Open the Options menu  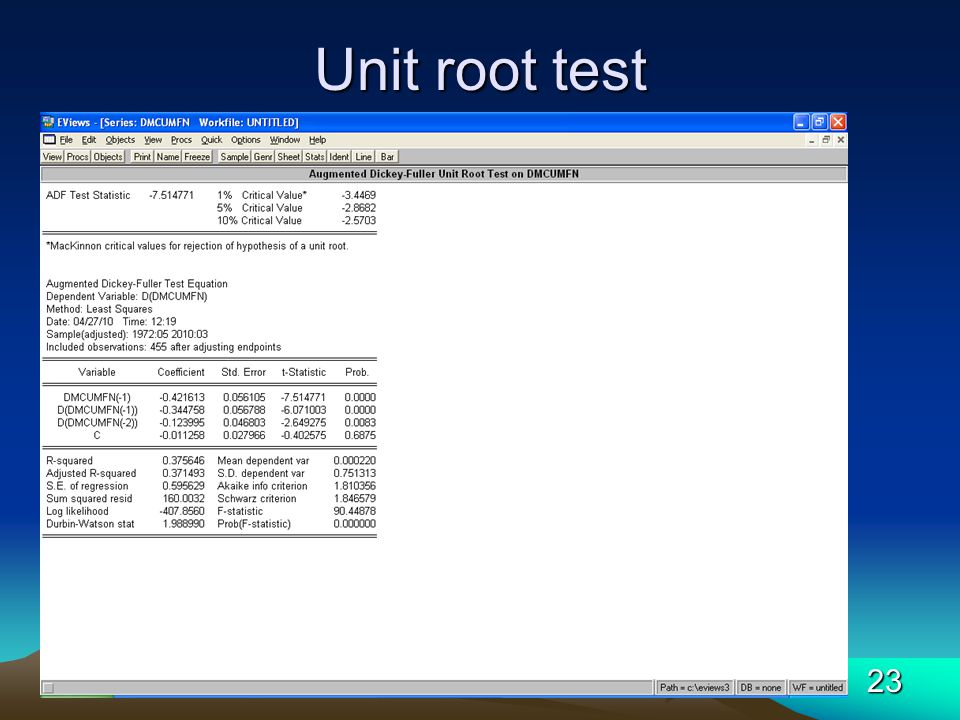click(x=246, y=140)
